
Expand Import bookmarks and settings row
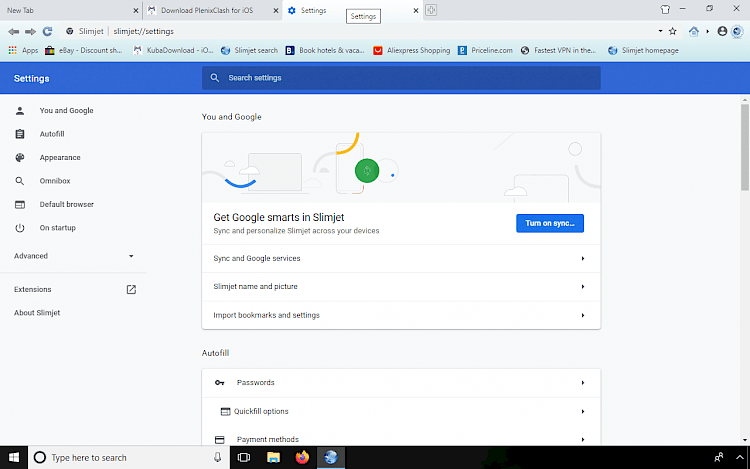(x=401, y=315)
